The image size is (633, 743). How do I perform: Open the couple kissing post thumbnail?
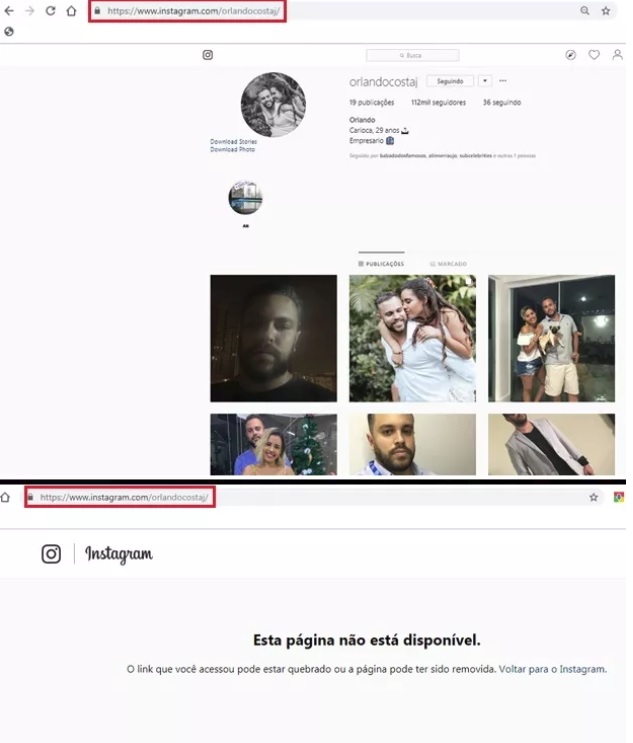412,338
